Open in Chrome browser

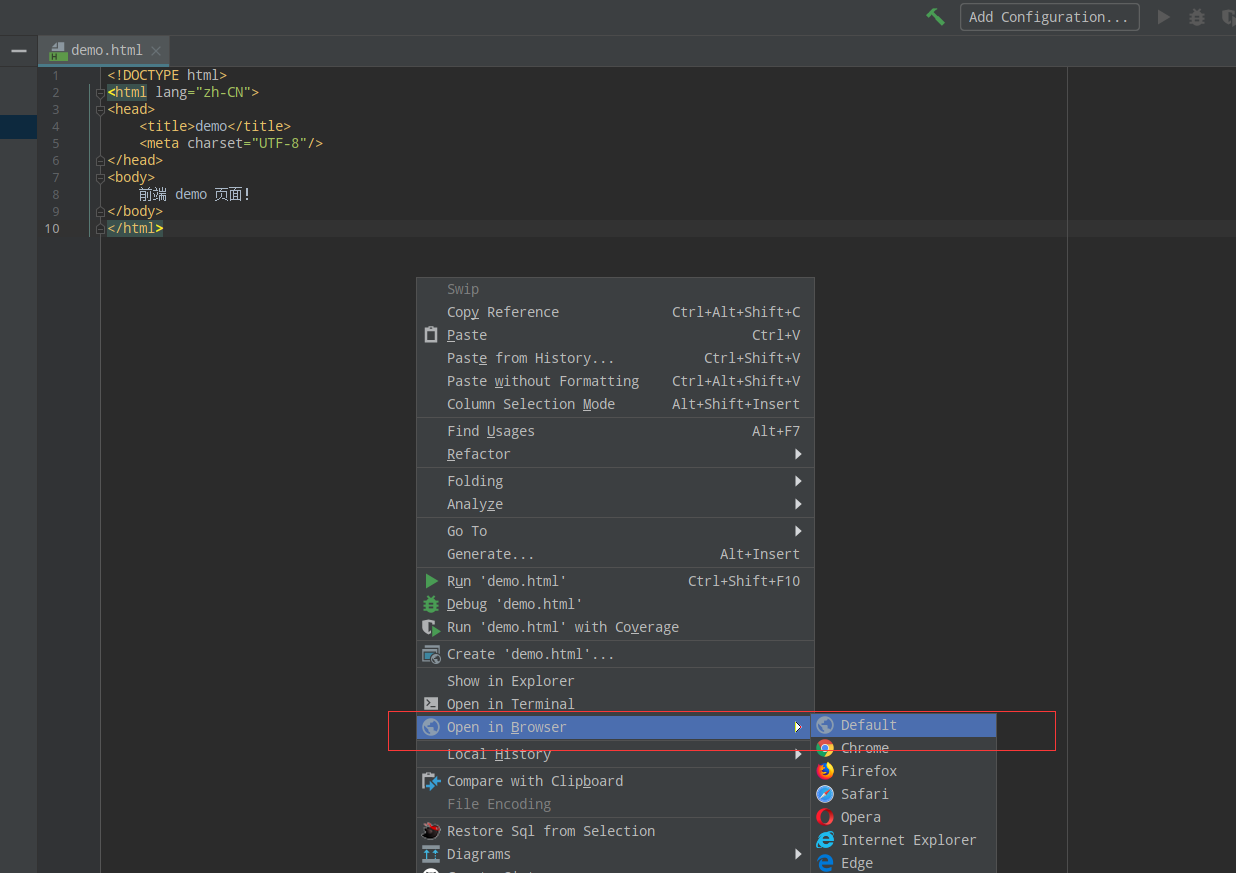coord(904,748)
